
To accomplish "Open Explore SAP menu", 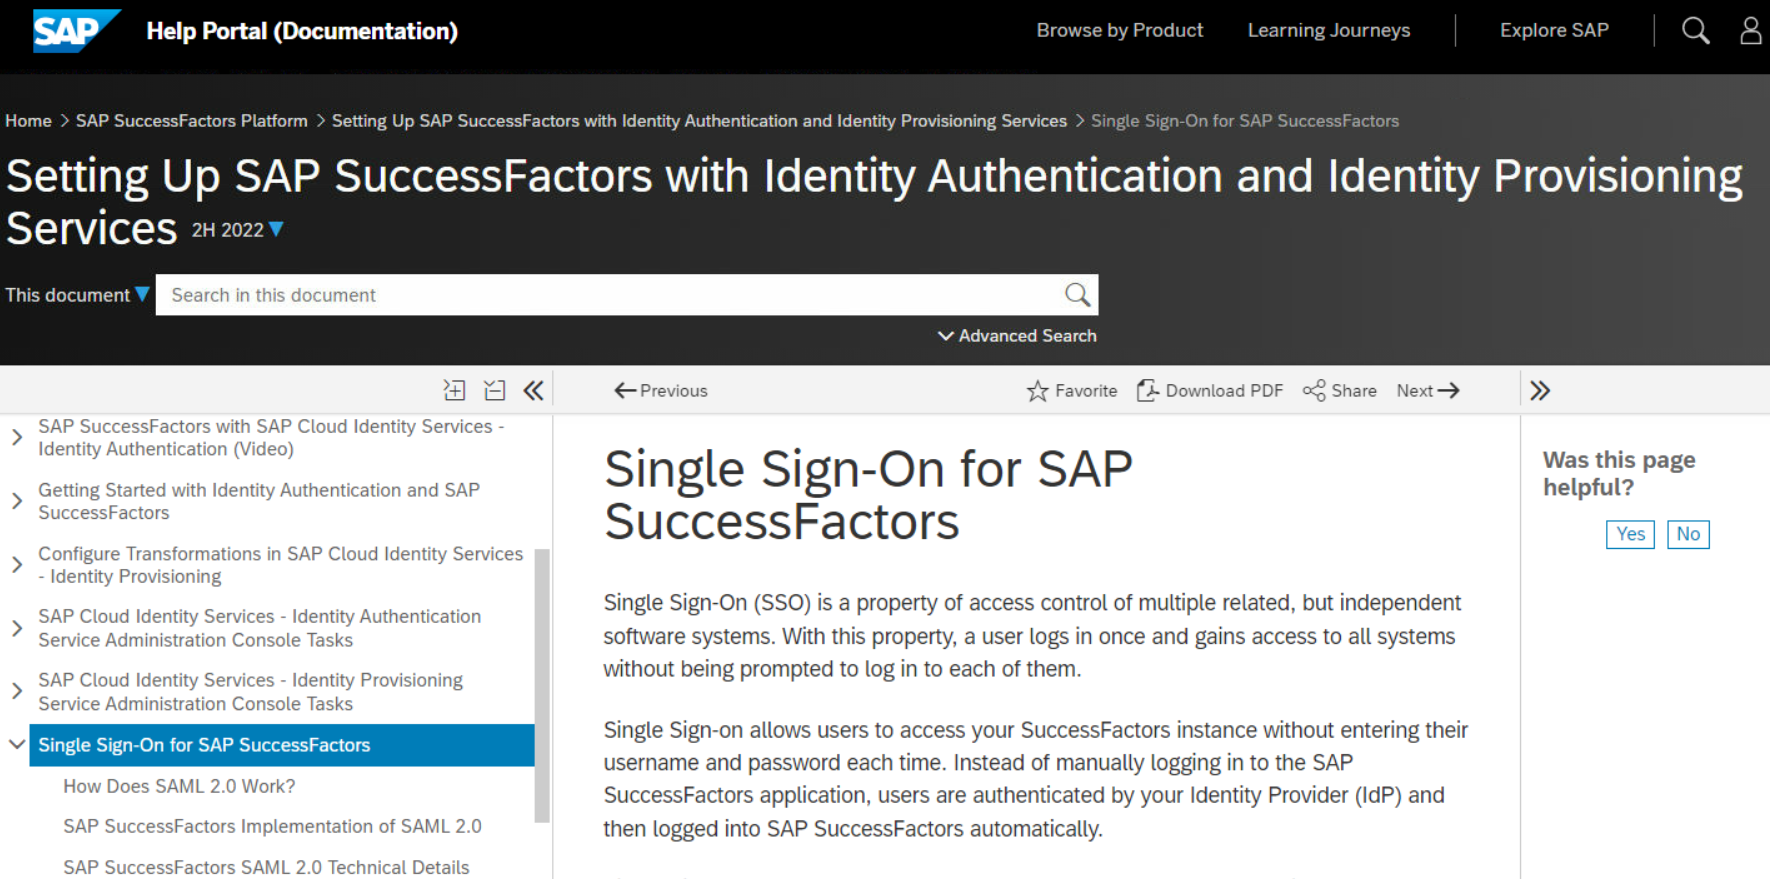I will 1554,30.
